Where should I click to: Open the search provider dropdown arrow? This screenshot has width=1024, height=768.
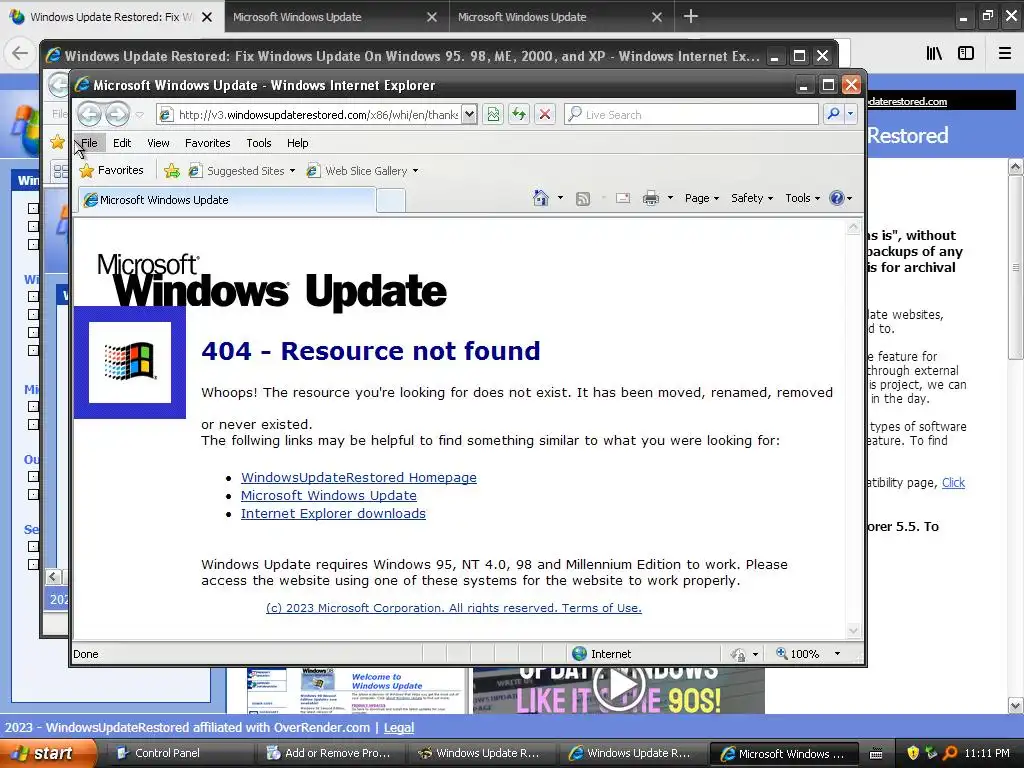850,114
